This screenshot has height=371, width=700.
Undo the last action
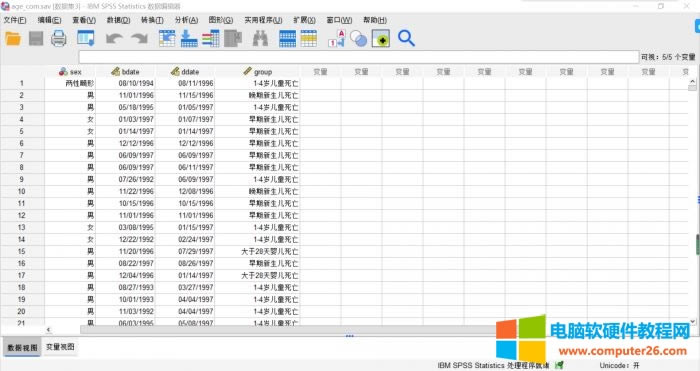coord(114,39)
